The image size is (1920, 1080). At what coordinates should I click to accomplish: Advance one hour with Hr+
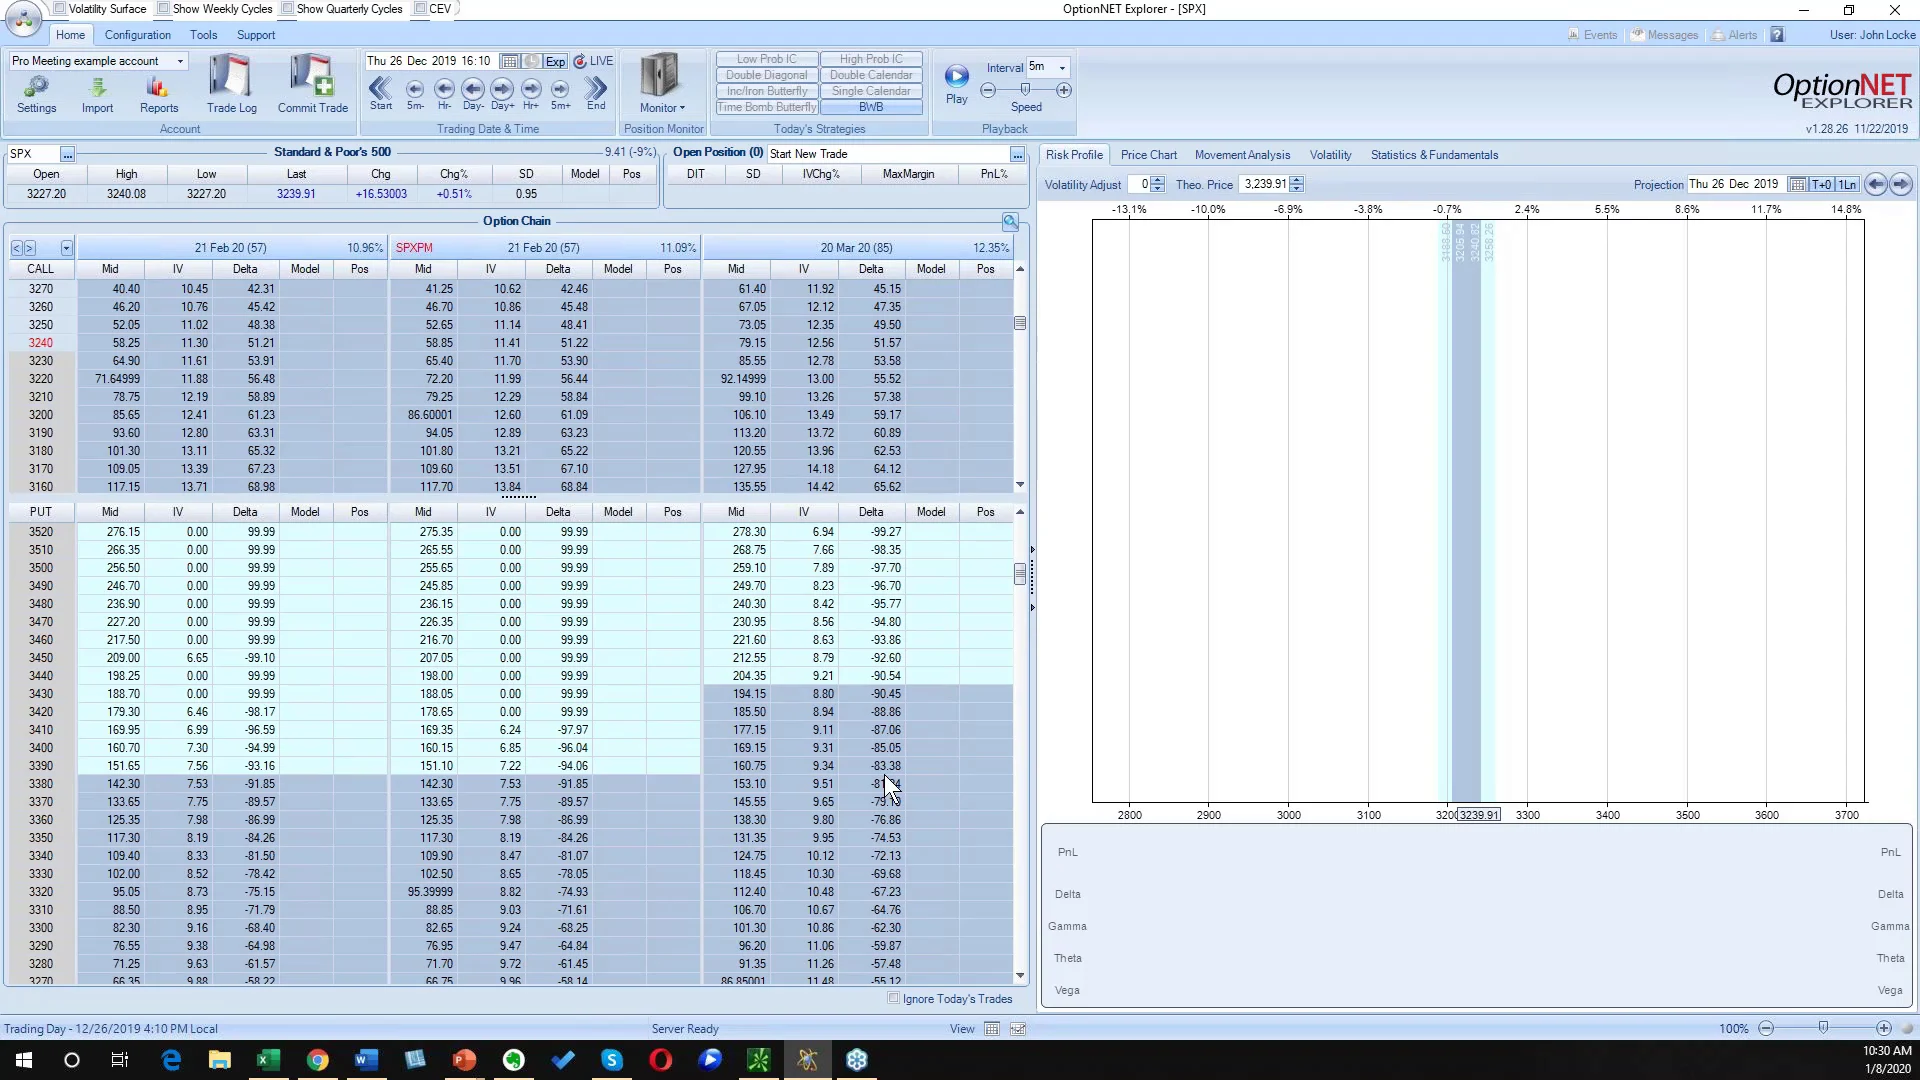point(531,93)
